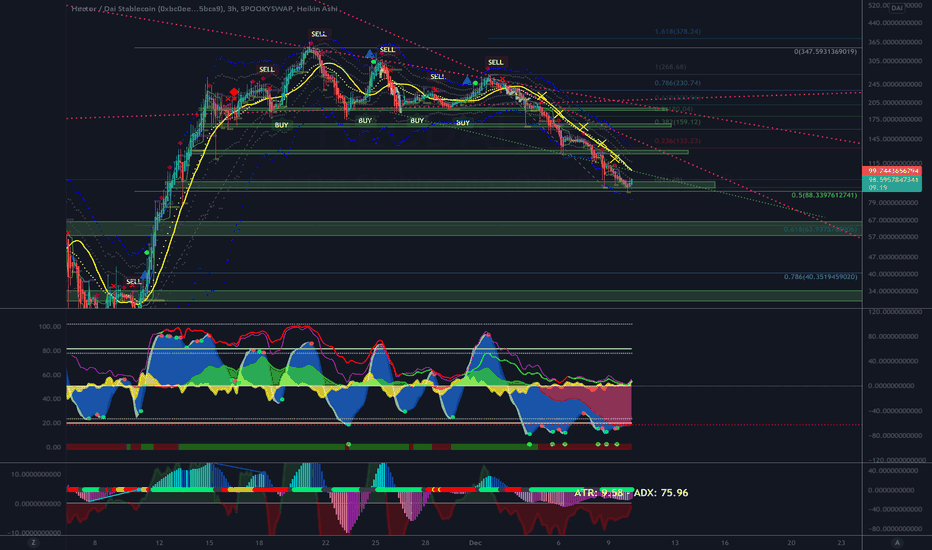This screenshot has height=550, width=932.
Task: Click the 100.00 oscillator scale label
Action: pyautogui.click(x=50, y=326)
